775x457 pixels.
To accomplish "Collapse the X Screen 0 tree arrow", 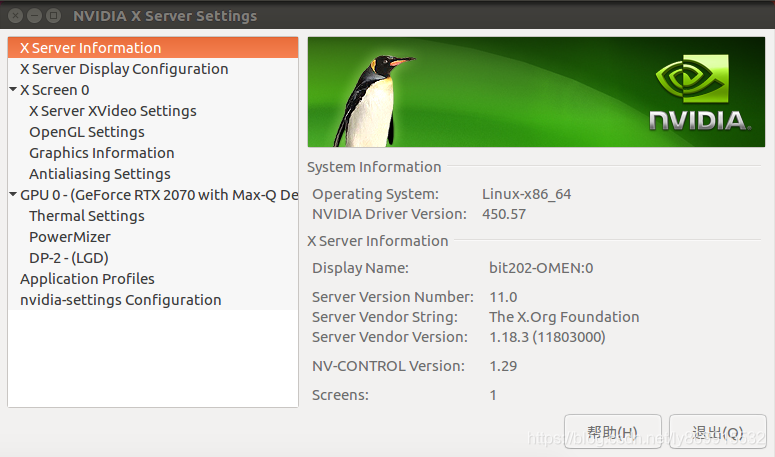I will pos(13,89).
